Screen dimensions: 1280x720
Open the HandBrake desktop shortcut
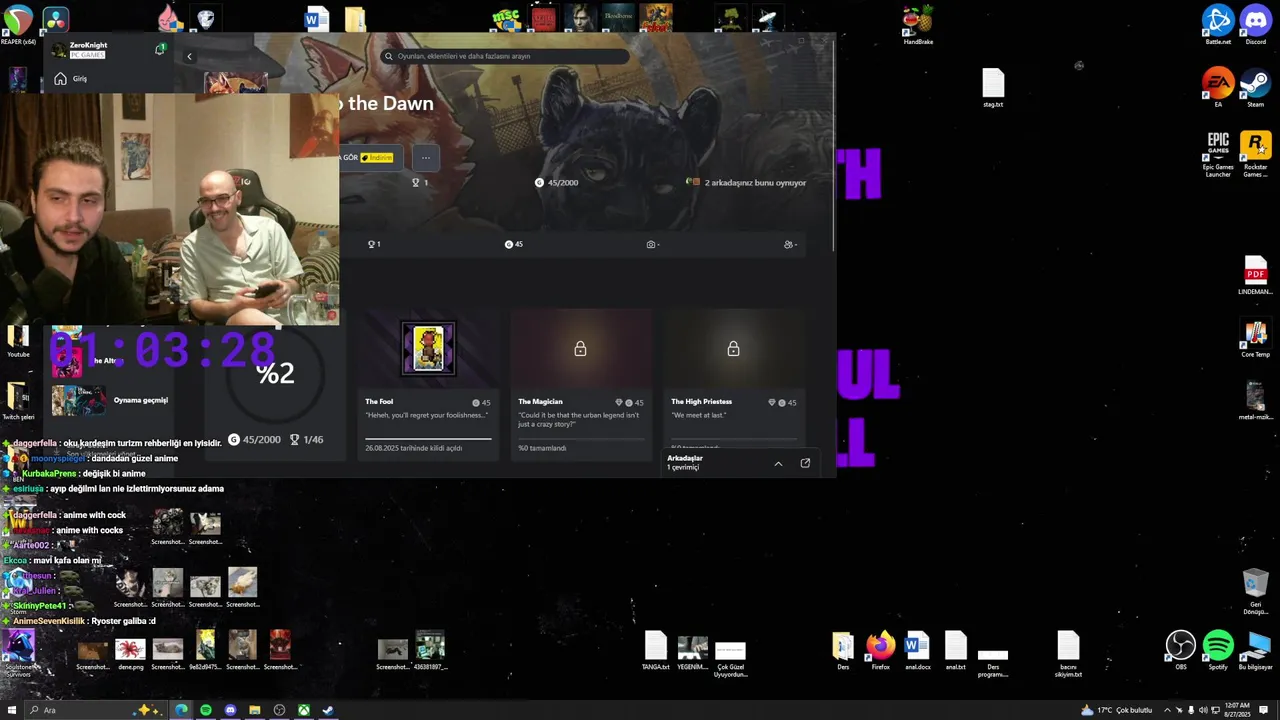pyautogui.click(x=918, y=24)
